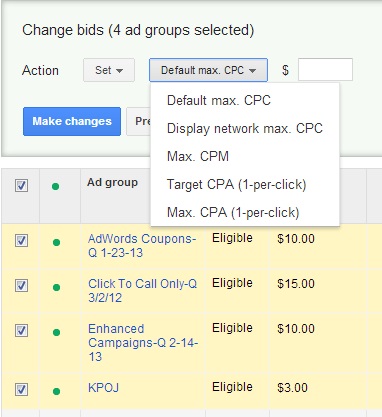Open the KPOJ ad group link
Screen dimensions: 382x417
(103, 388)
